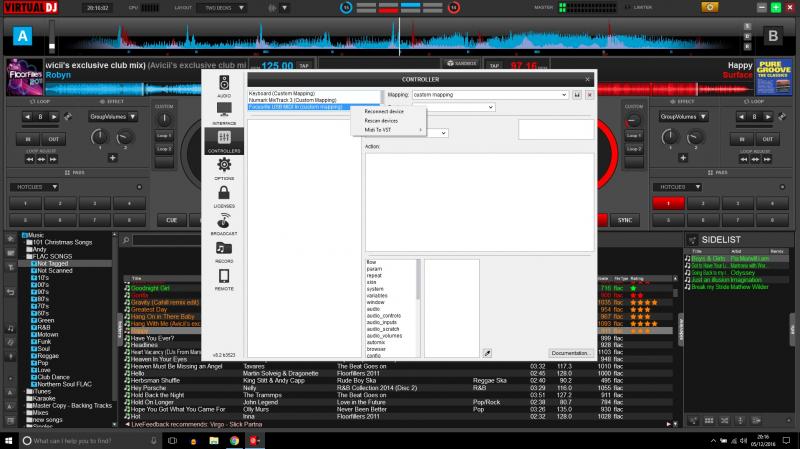Open the Audio settings tab
Viewport: 800px width, 449px height.
pos(224,86)
